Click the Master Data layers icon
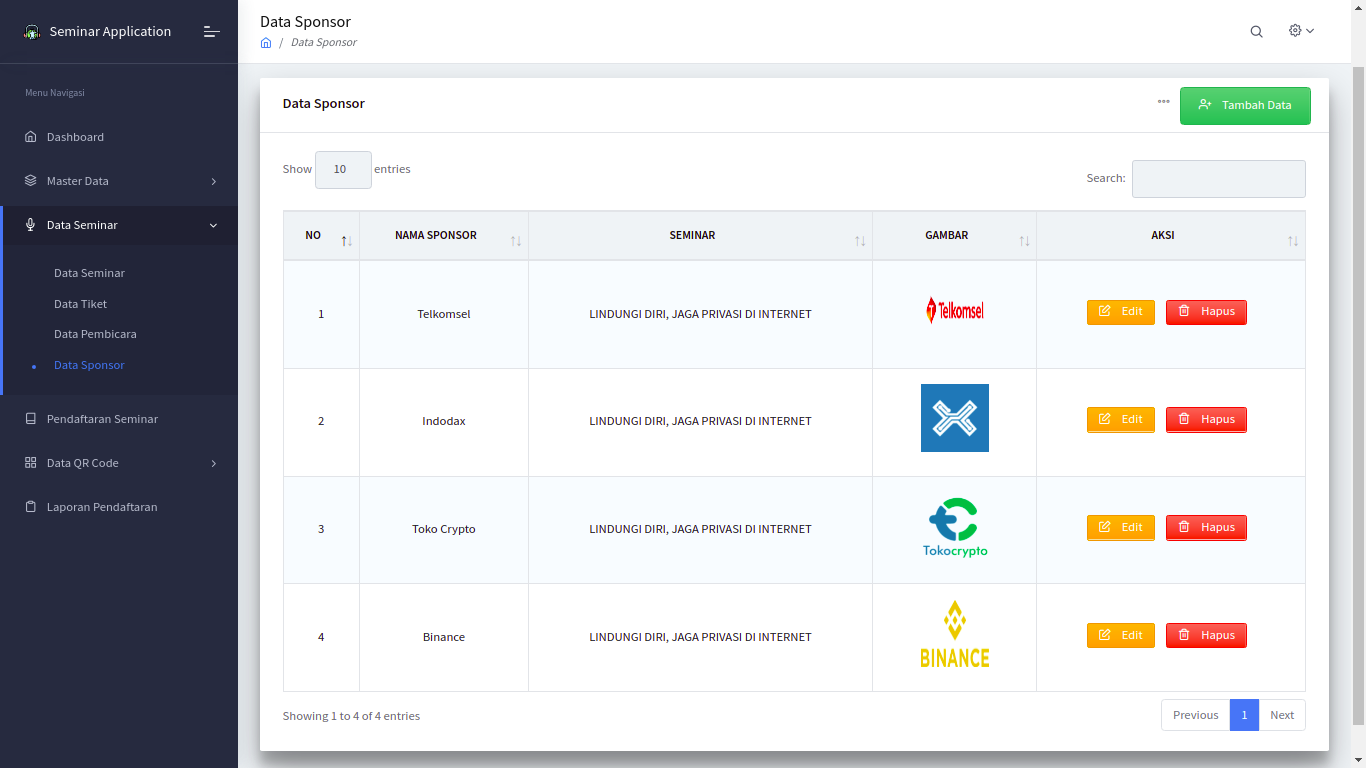This screenshot has width=1366, height=768. (x=30, y=181)
